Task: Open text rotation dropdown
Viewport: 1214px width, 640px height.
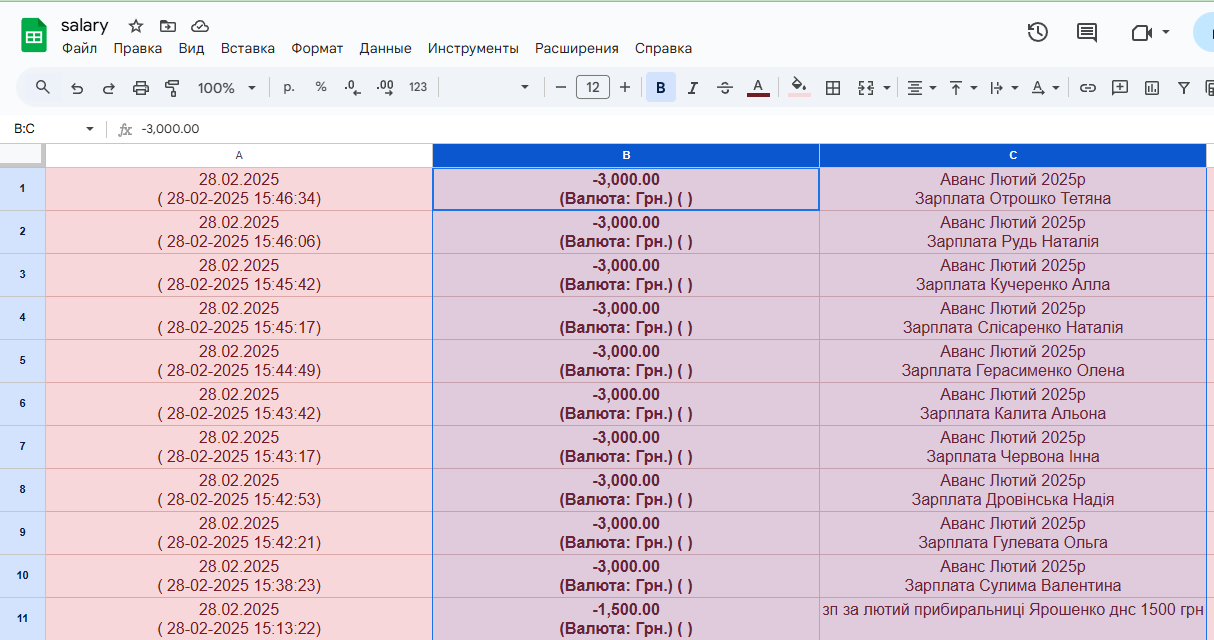Action: [1044, 88]
